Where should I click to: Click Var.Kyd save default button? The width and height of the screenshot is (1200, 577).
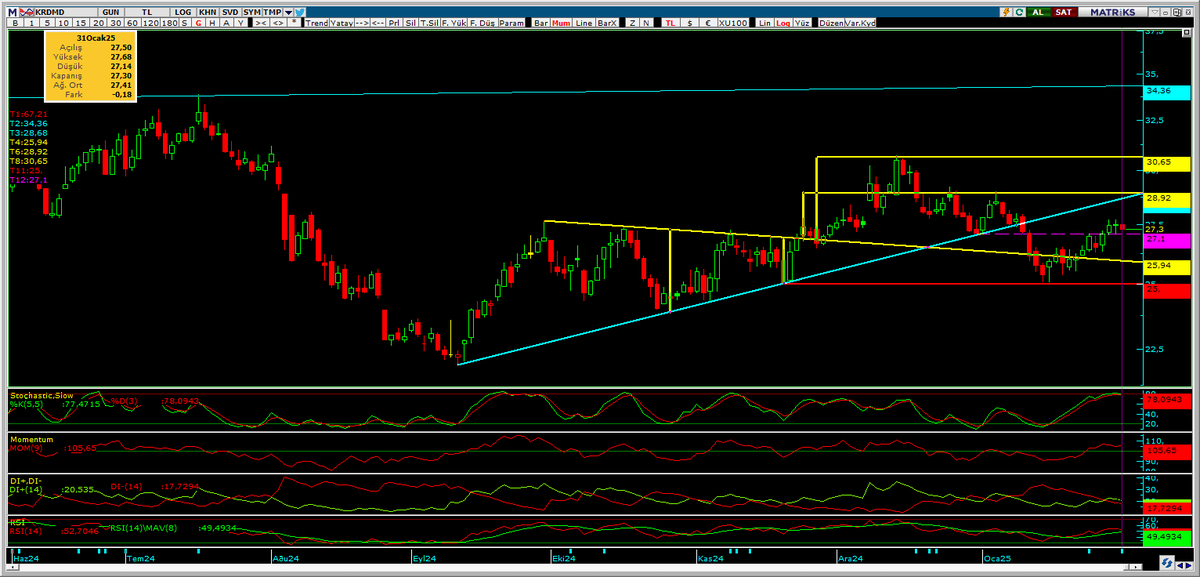pos(860,22)
